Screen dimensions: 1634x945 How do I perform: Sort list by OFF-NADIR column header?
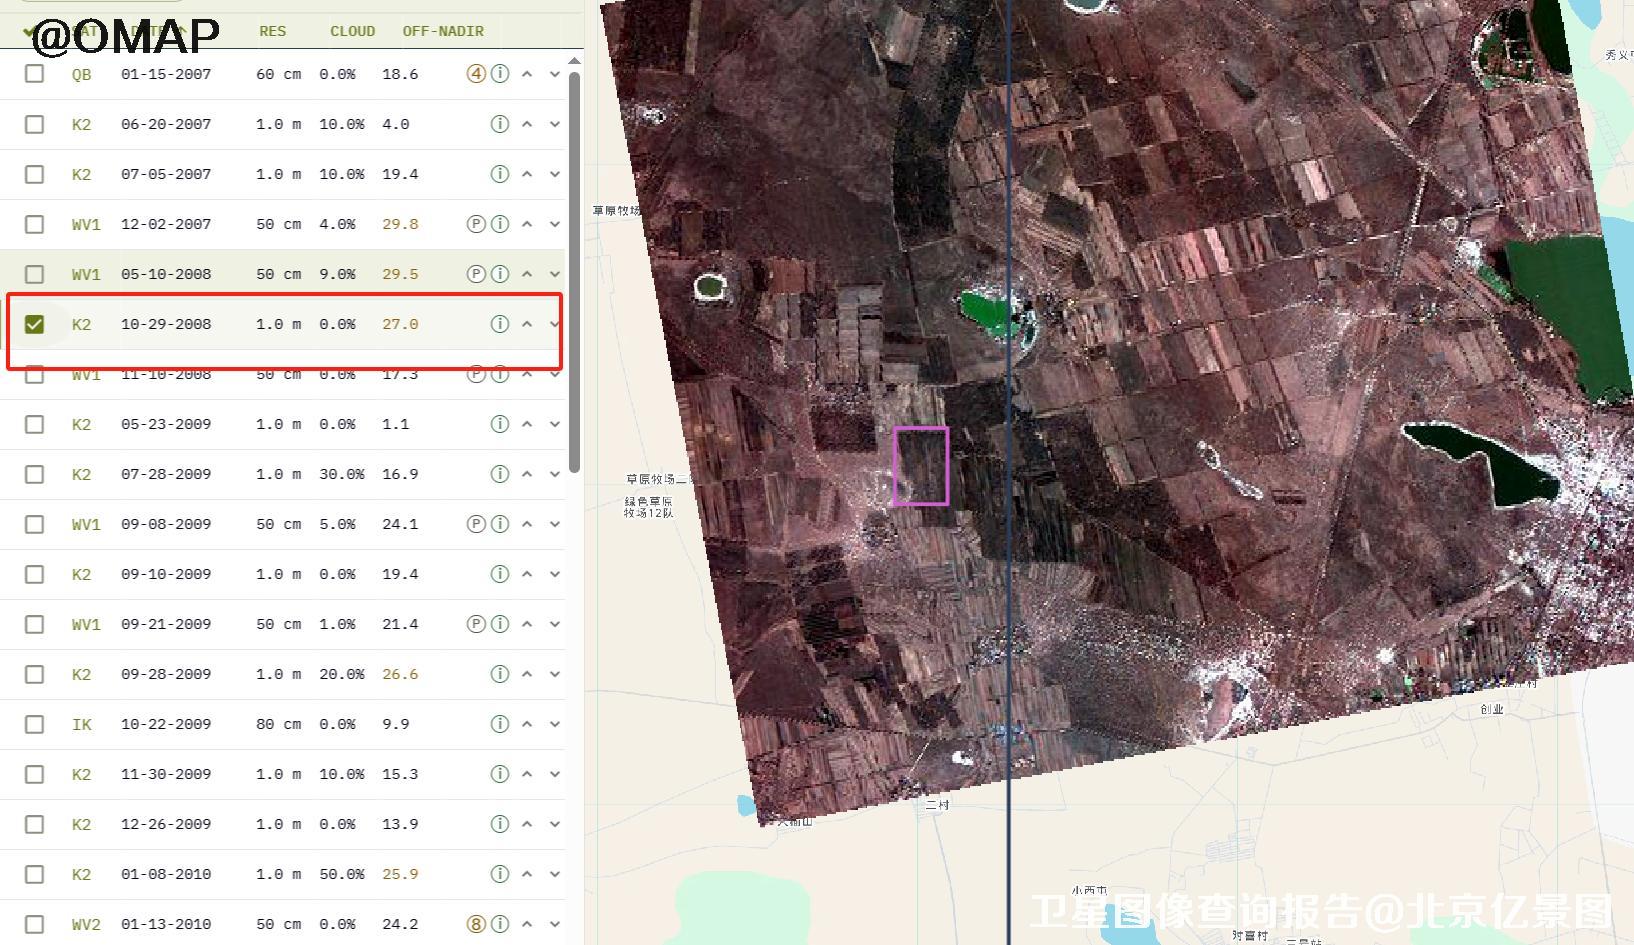pyautogui.click(x=443, y=31)
